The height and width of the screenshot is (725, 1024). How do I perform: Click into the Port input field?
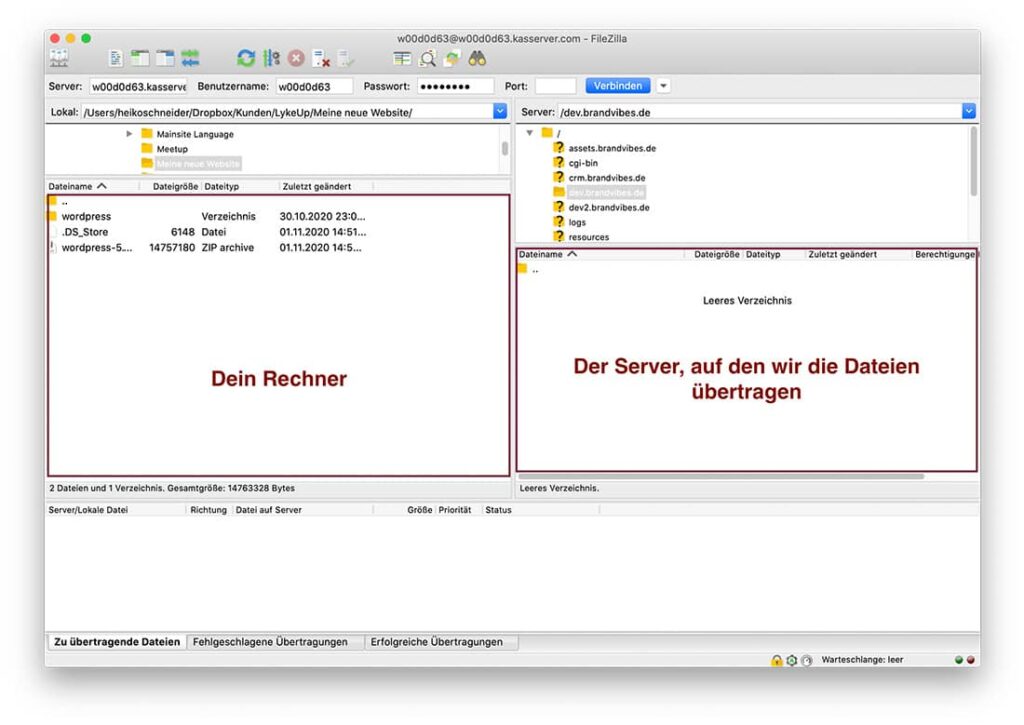click(x=558, y=85)
